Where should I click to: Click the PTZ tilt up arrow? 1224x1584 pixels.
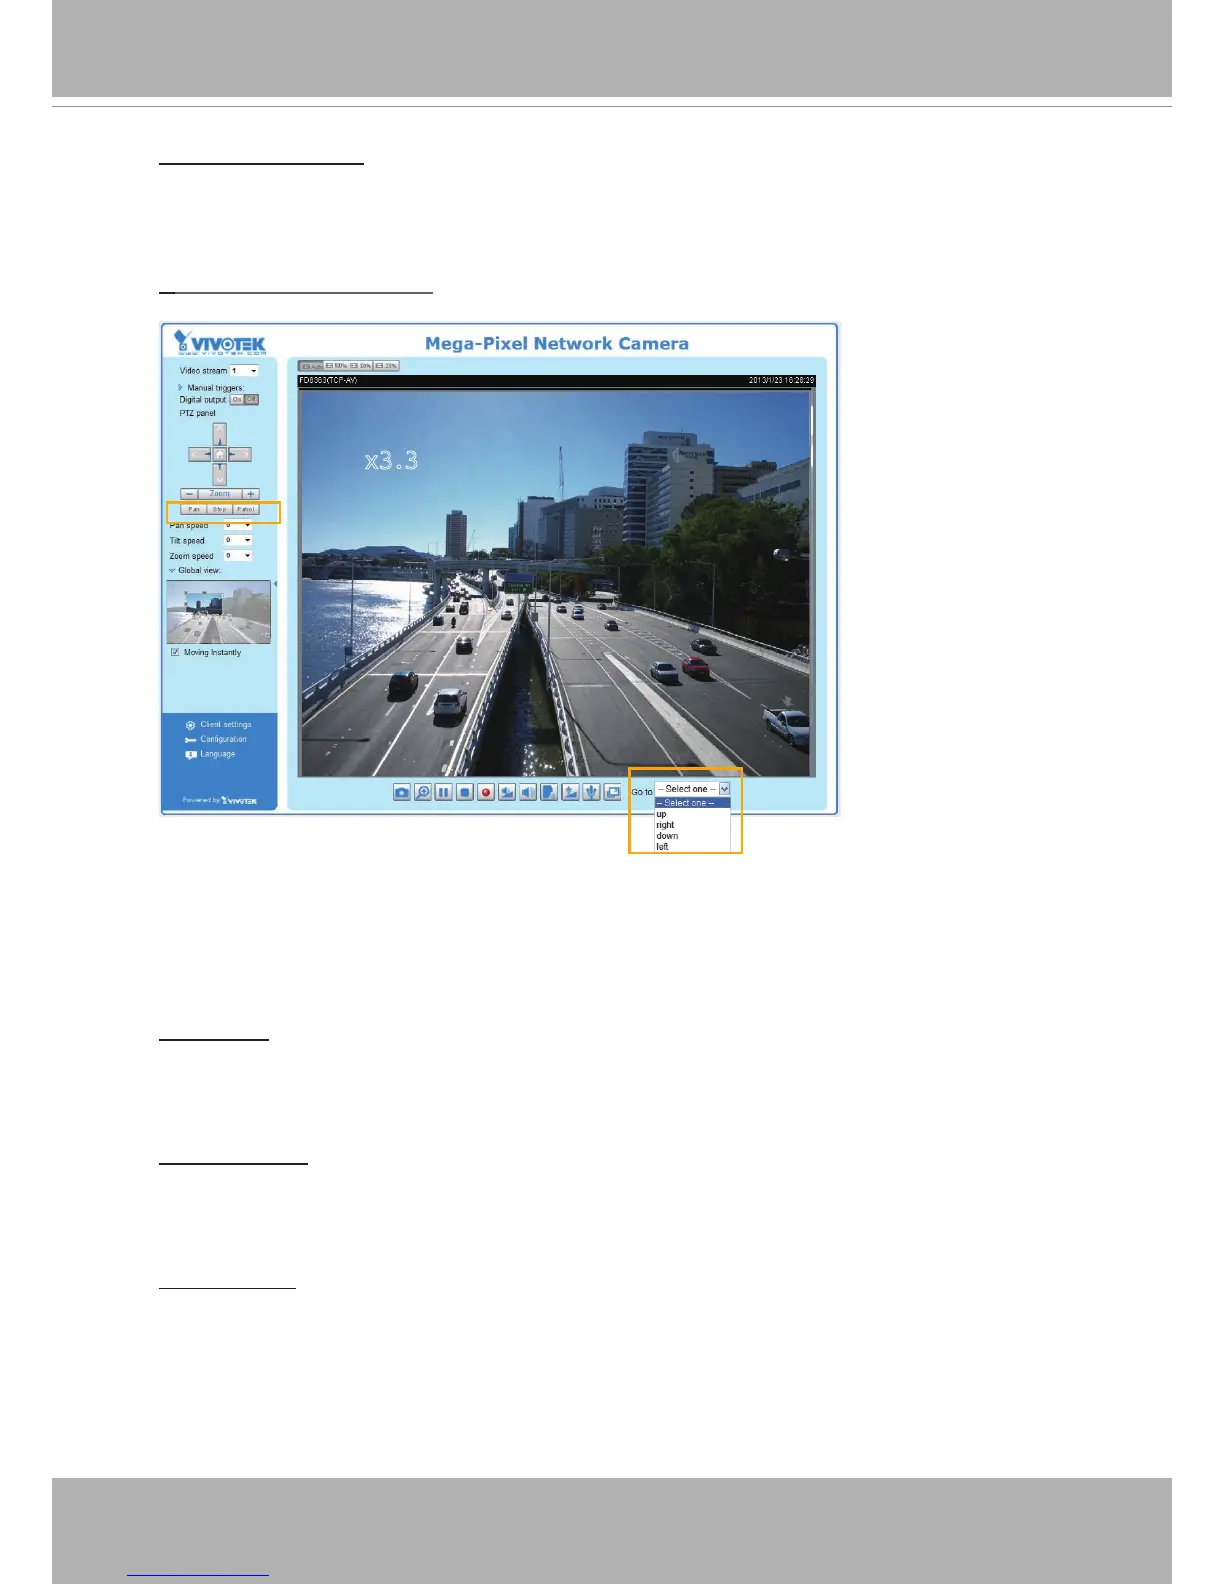[219, 434]
